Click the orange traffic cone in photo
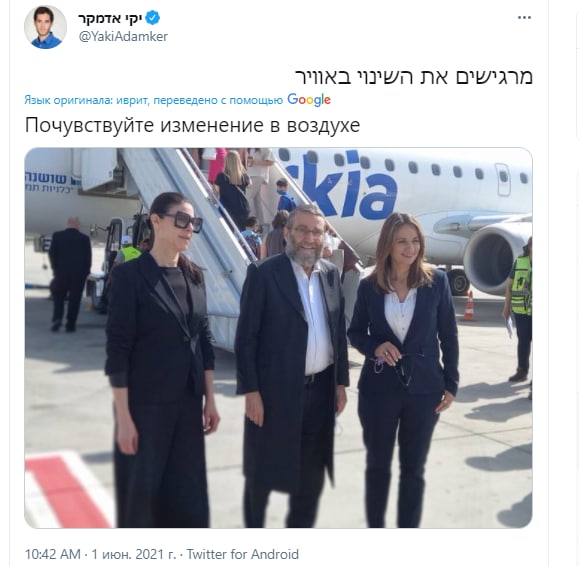This screenshot has width=579, height=566. [469, 306]
